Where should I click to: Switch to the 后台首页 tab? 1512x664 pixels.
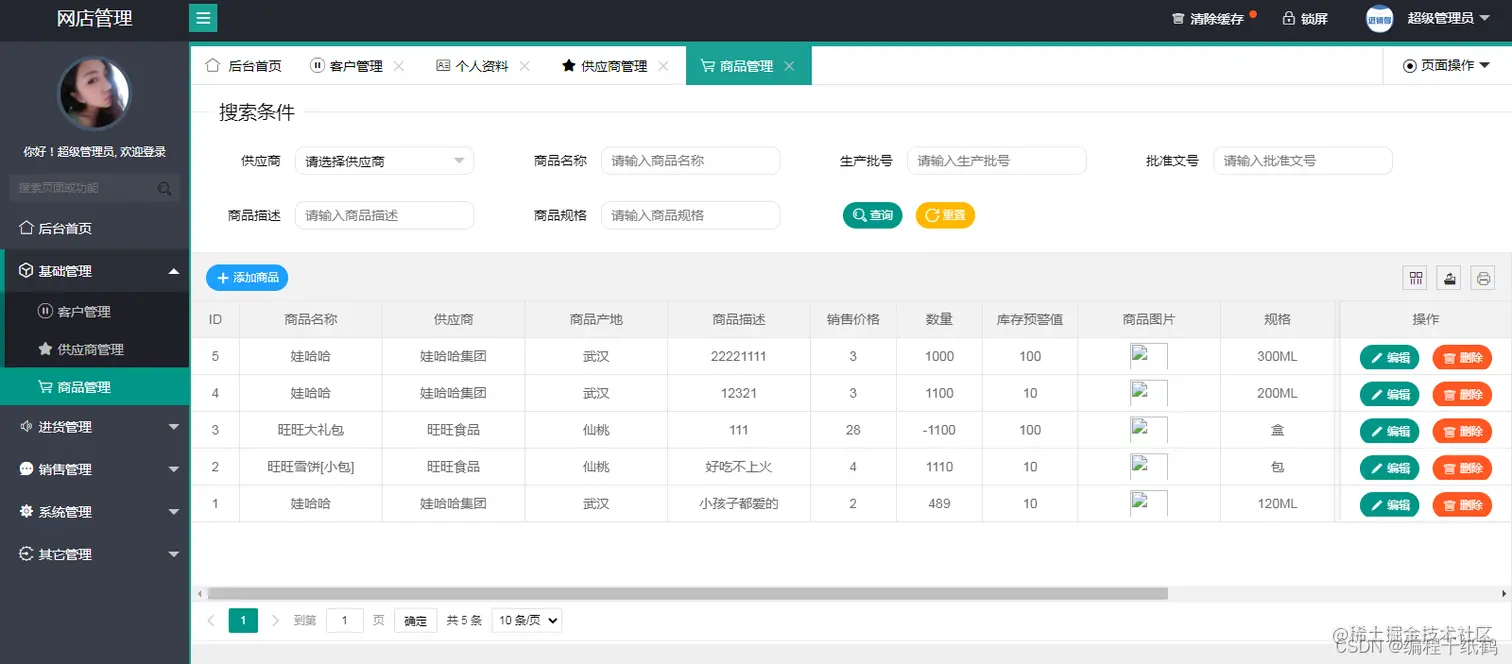point(243,66)
